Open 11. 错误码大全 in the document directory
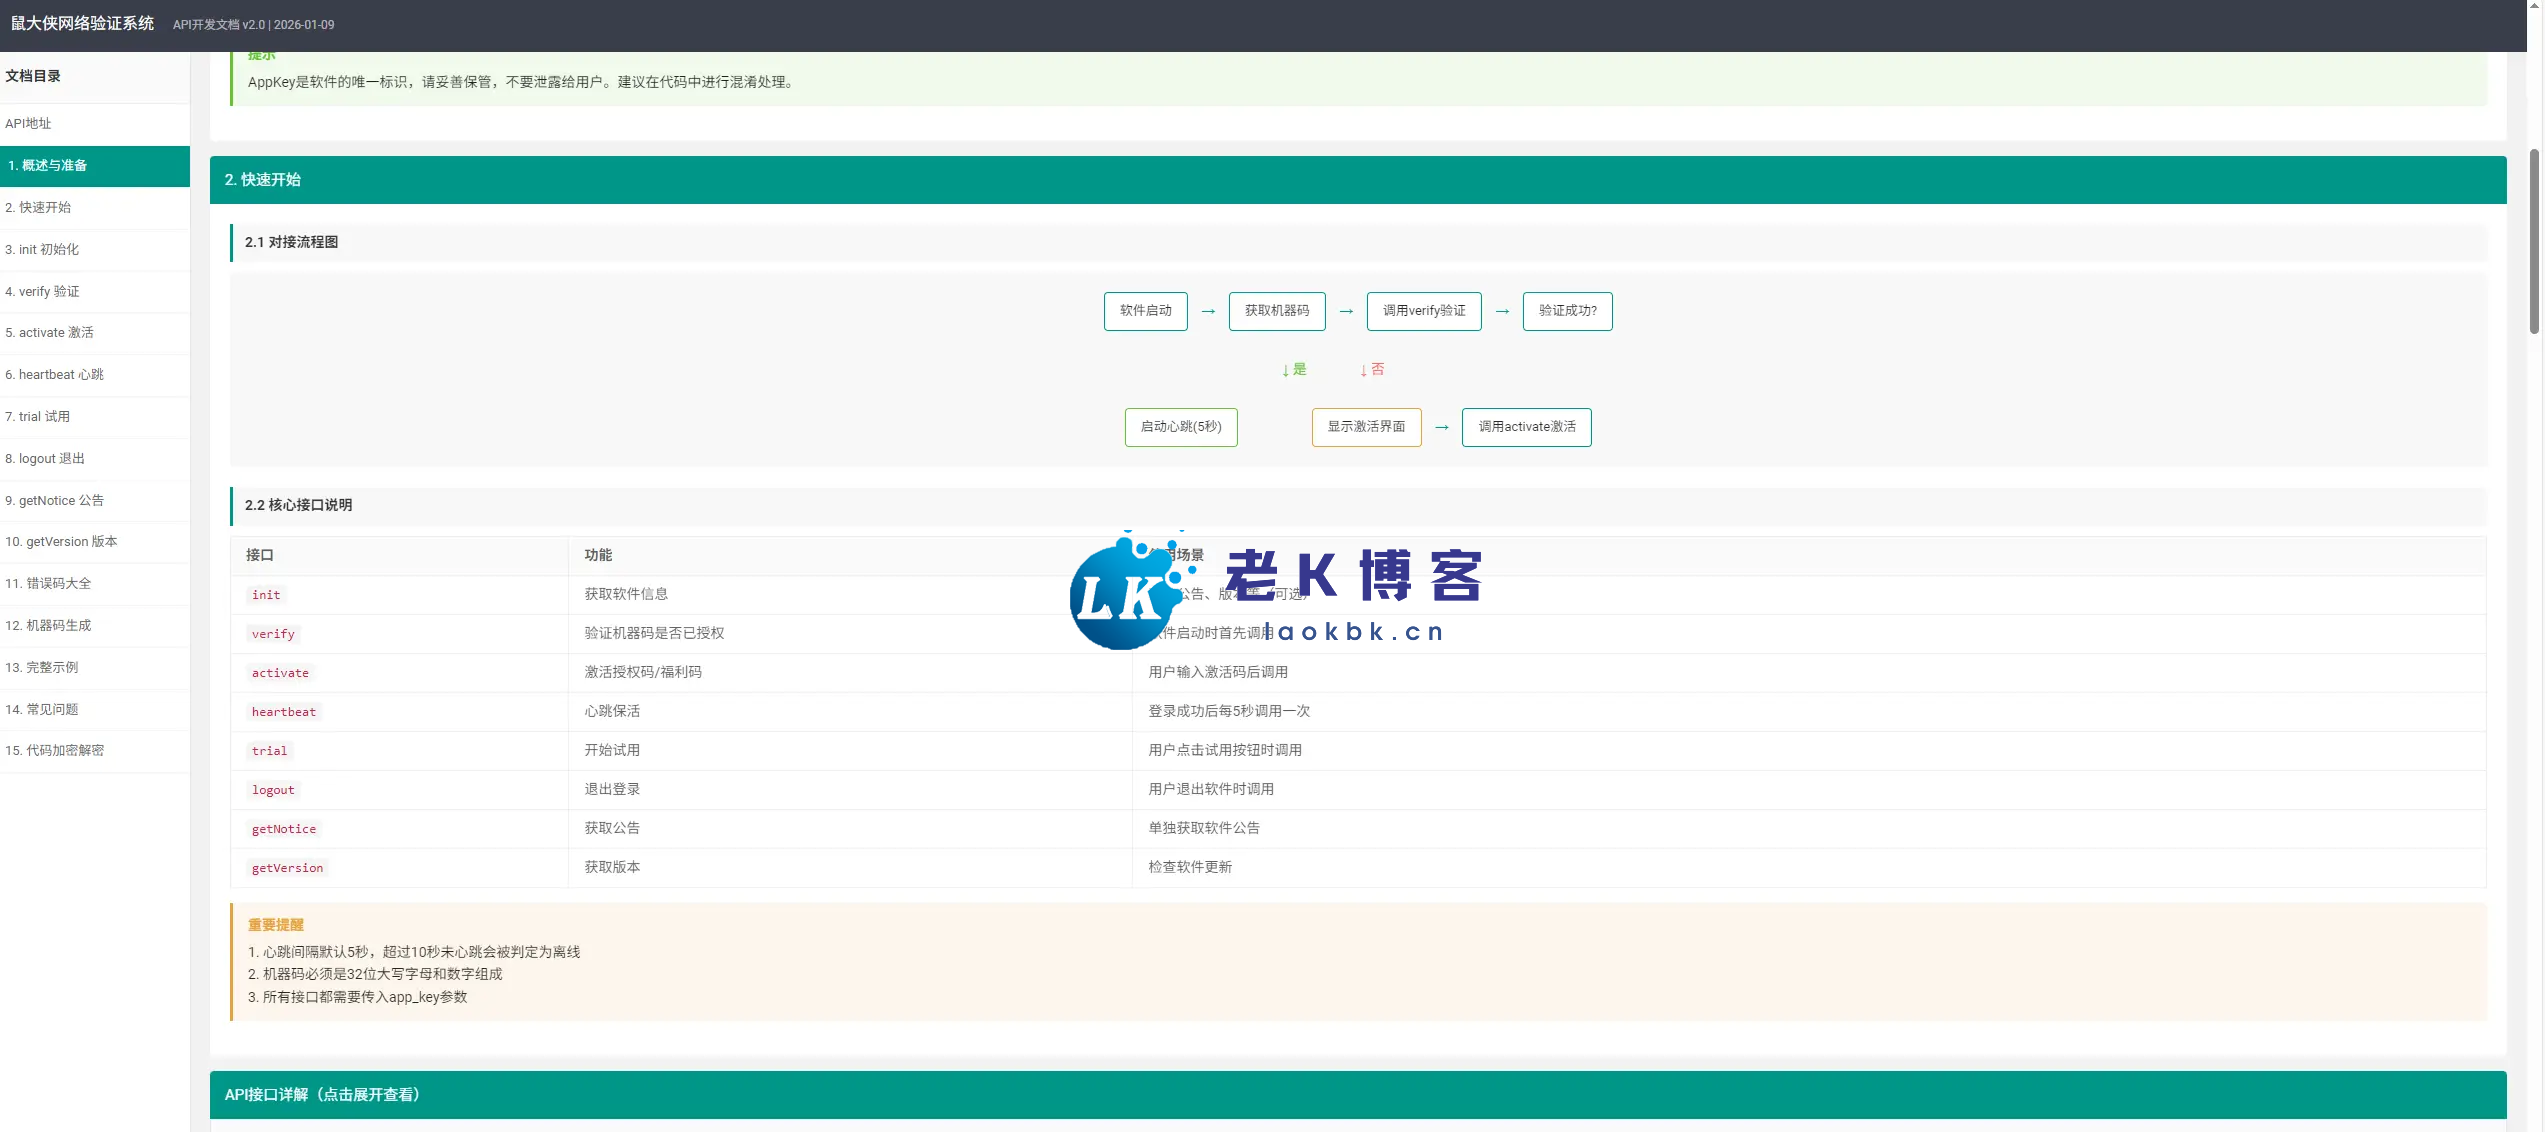 pos(48,584)
